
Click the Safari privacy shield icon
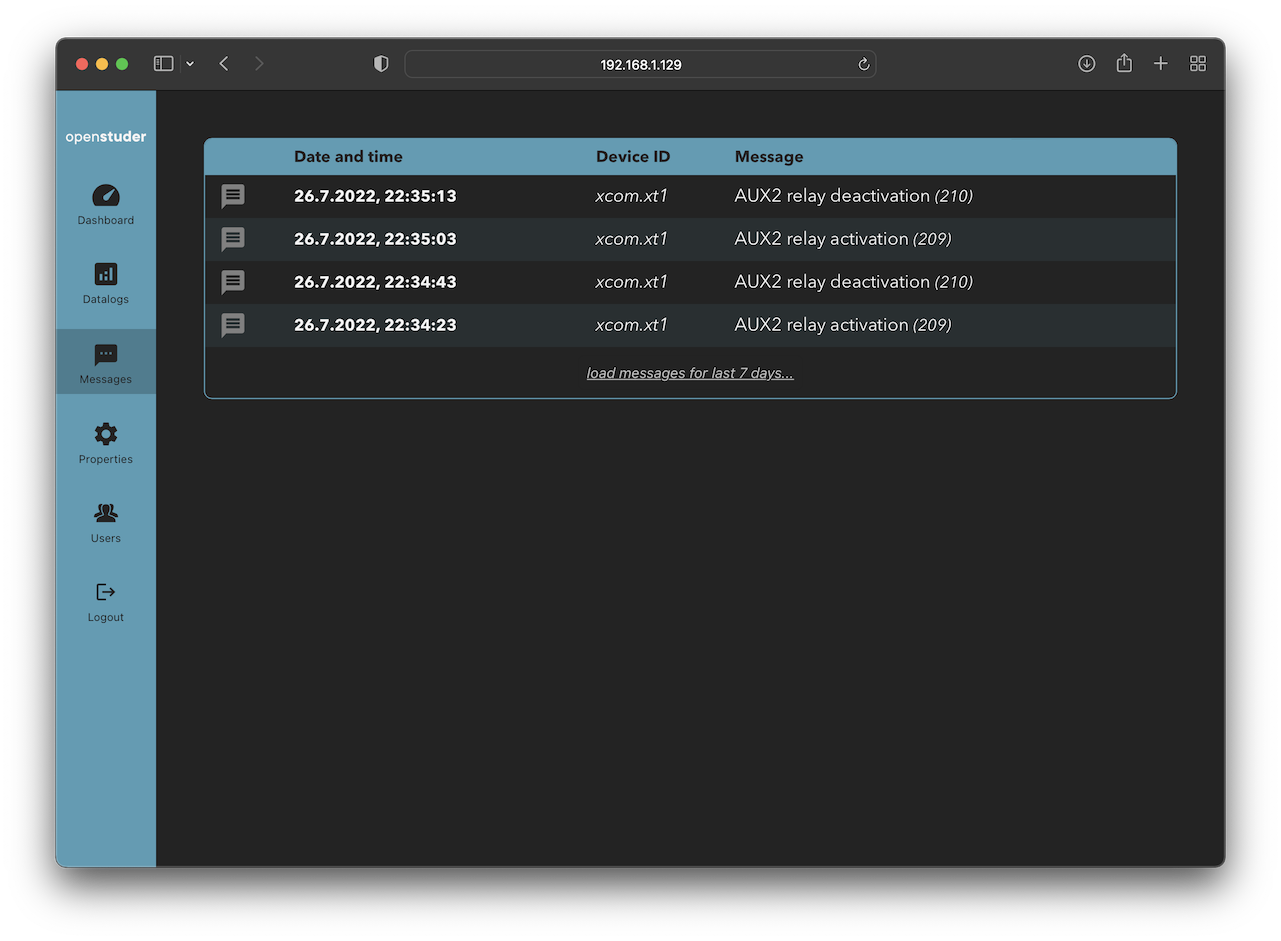(x=381, y=64)
